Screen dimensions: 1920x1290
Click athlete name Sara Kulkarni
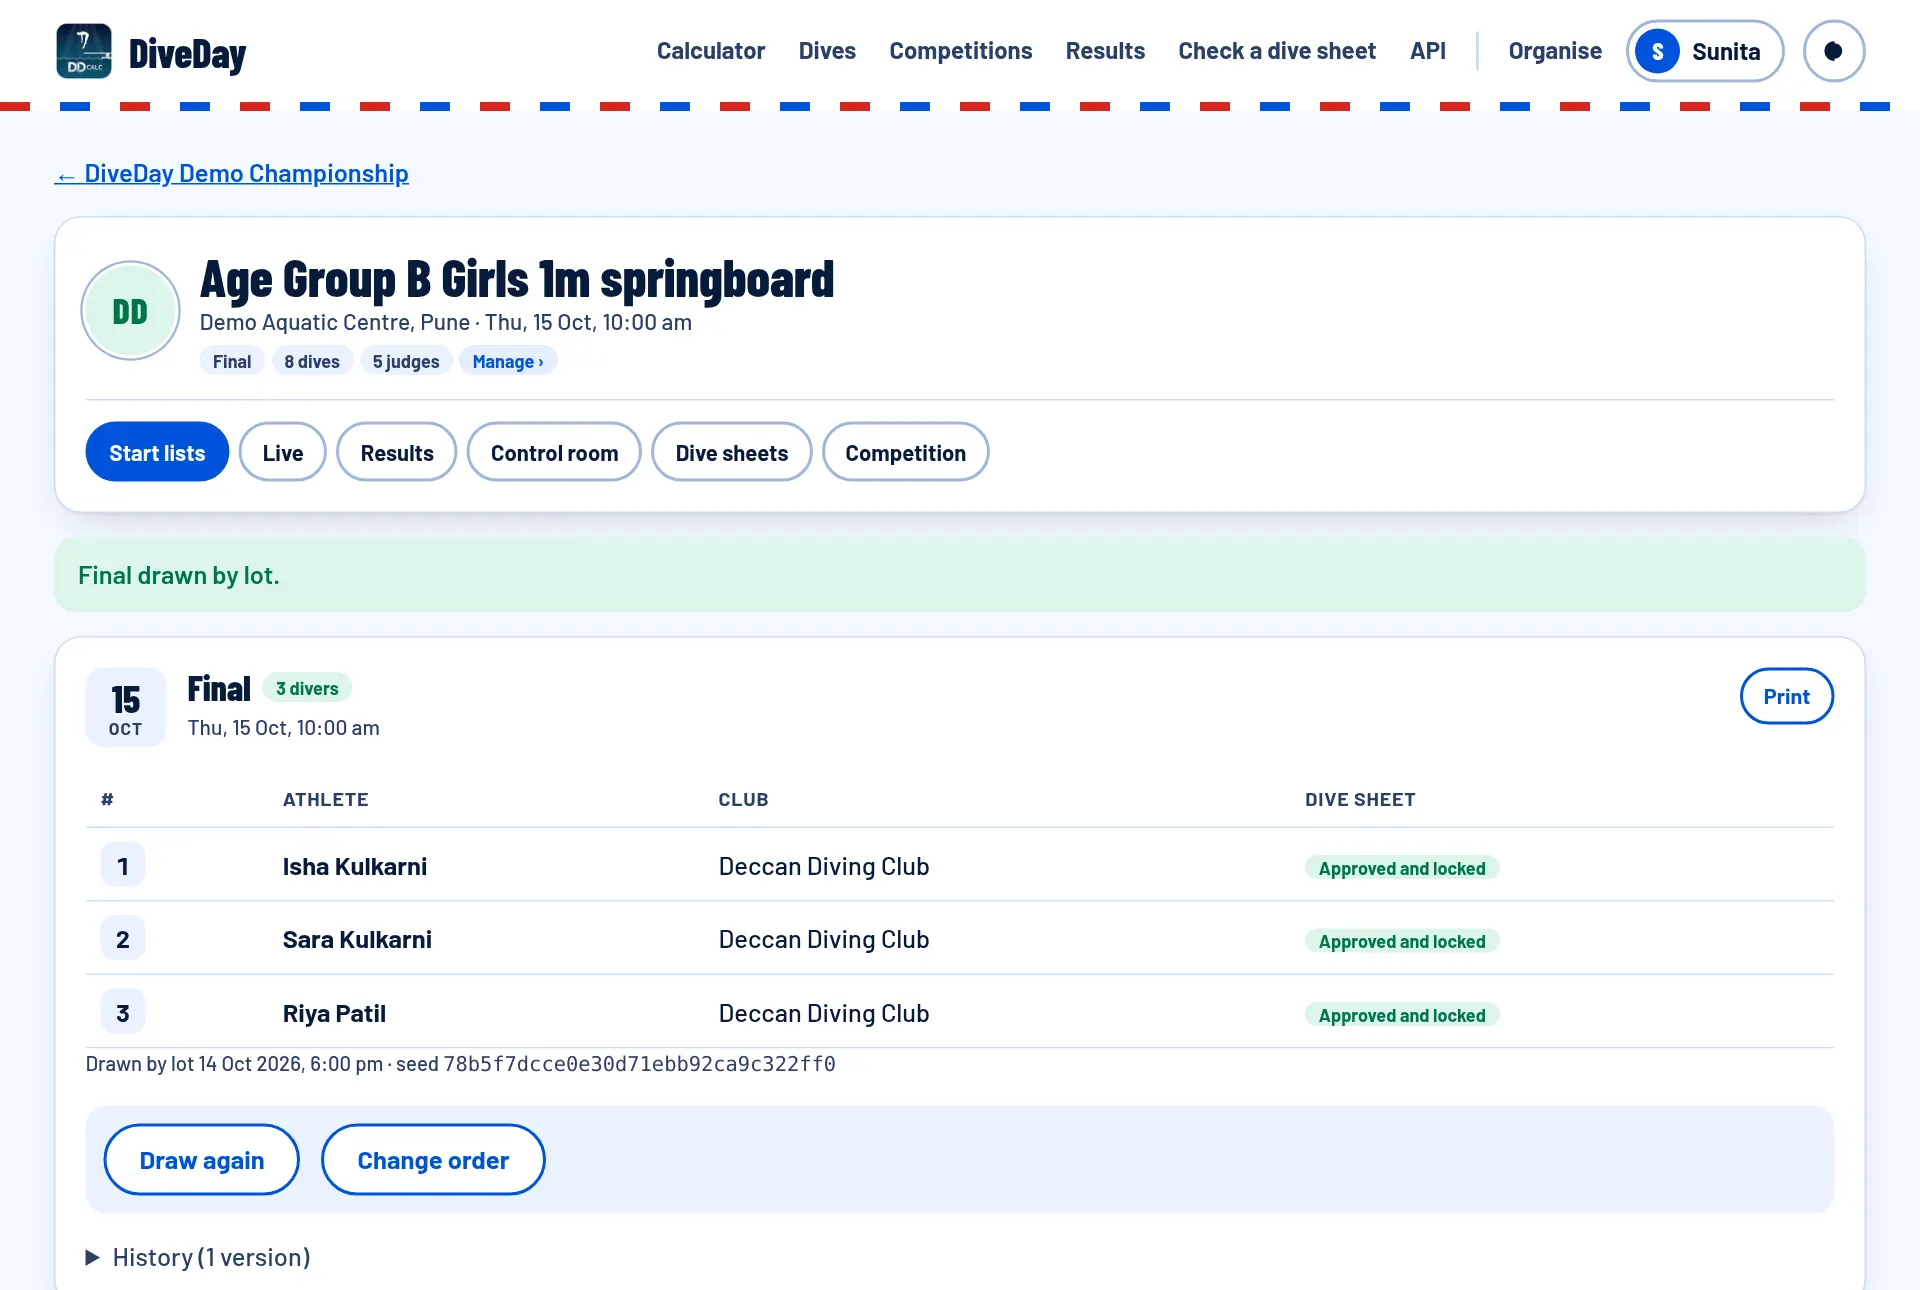(357, 939)
